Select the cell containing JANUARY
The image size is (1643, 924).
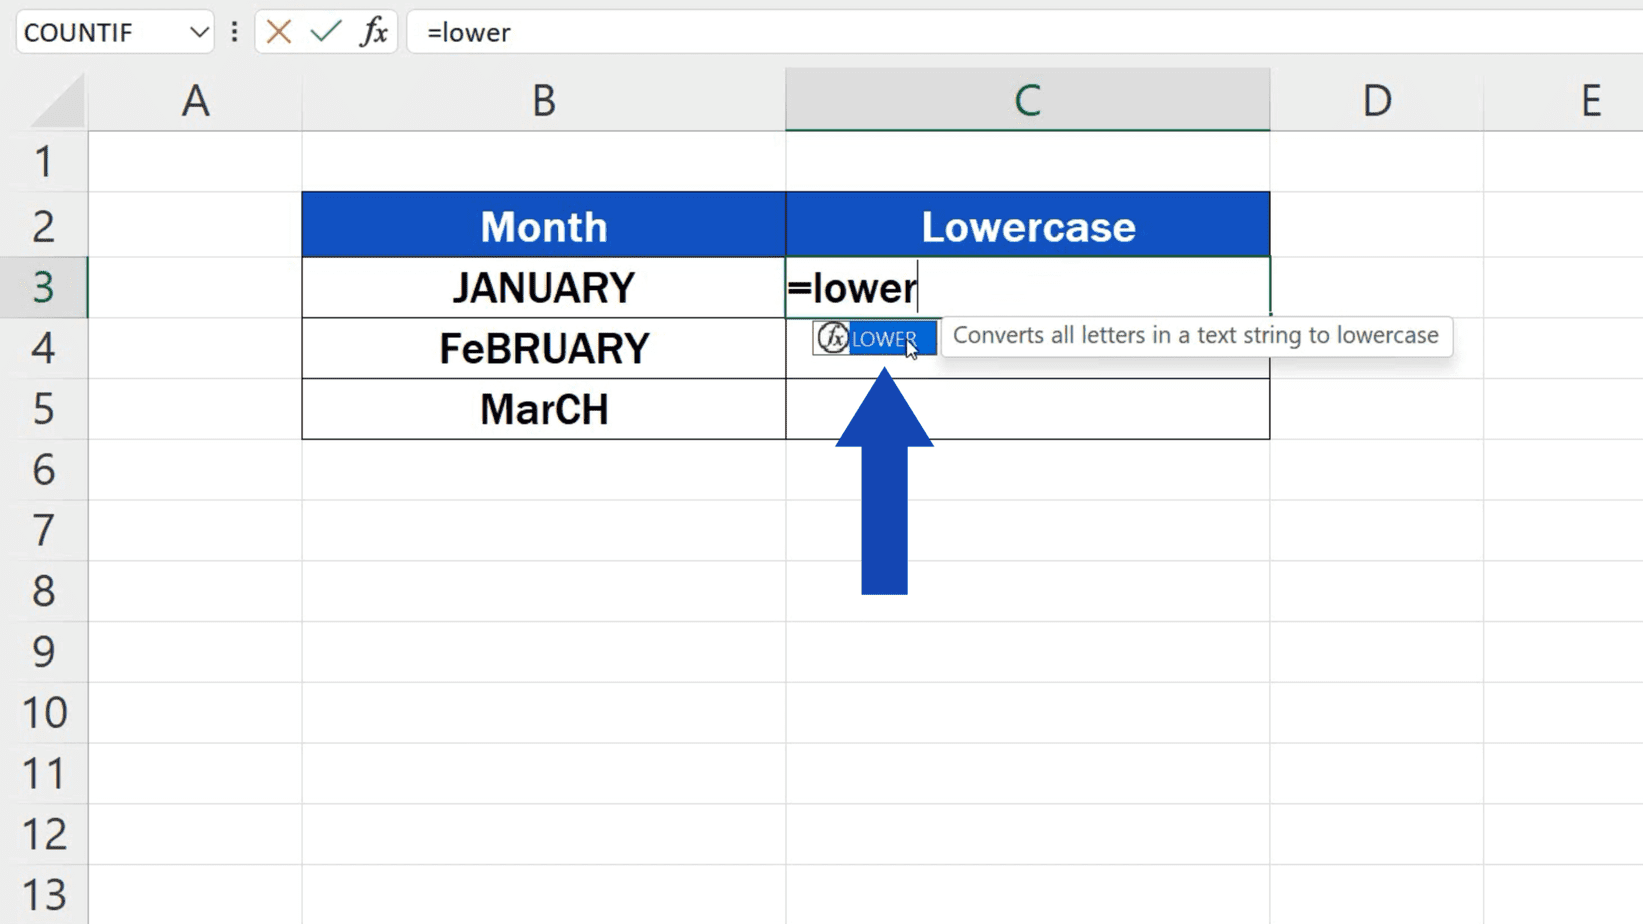coord(543,287)
